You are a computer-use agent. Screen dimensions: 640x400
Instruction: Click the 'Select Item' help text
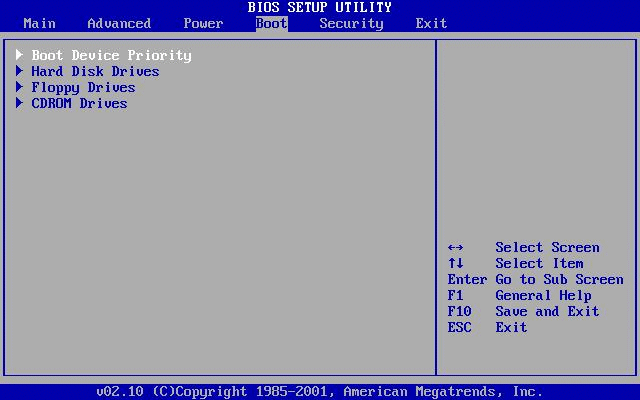(x=539, y=263)
